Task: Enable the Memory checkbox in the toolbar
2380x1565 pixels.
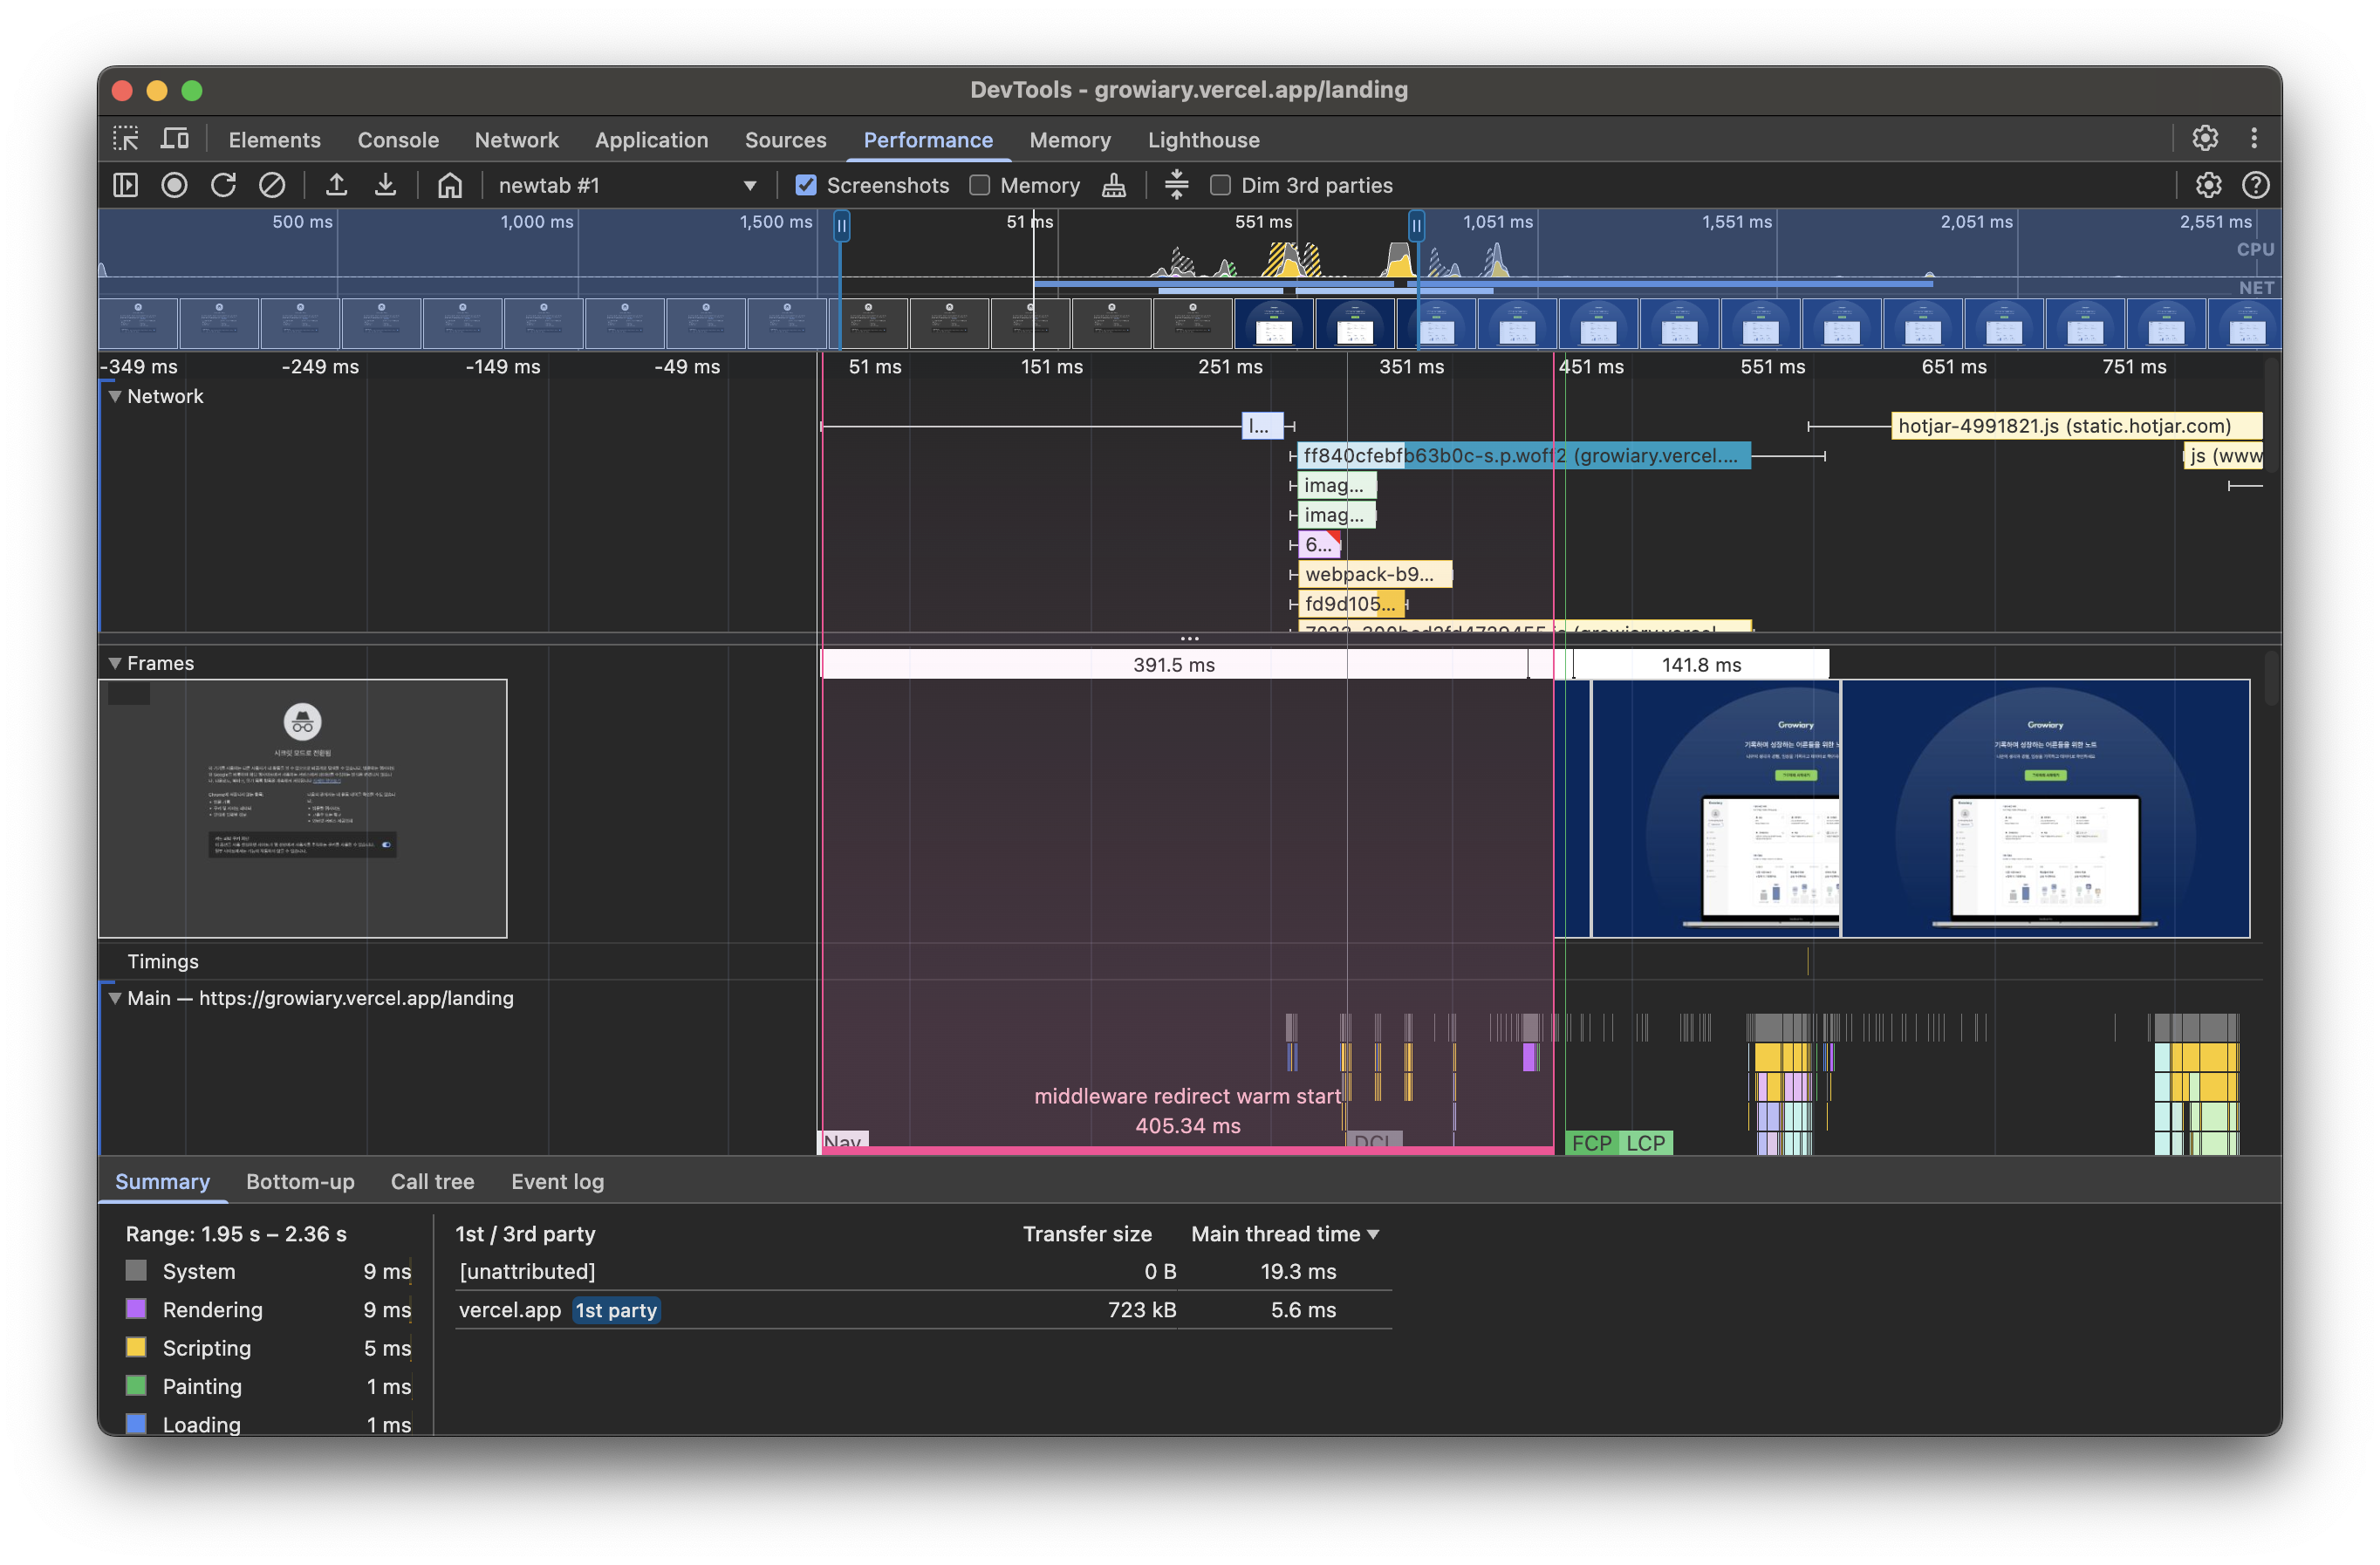Action: tap(980, 185)
